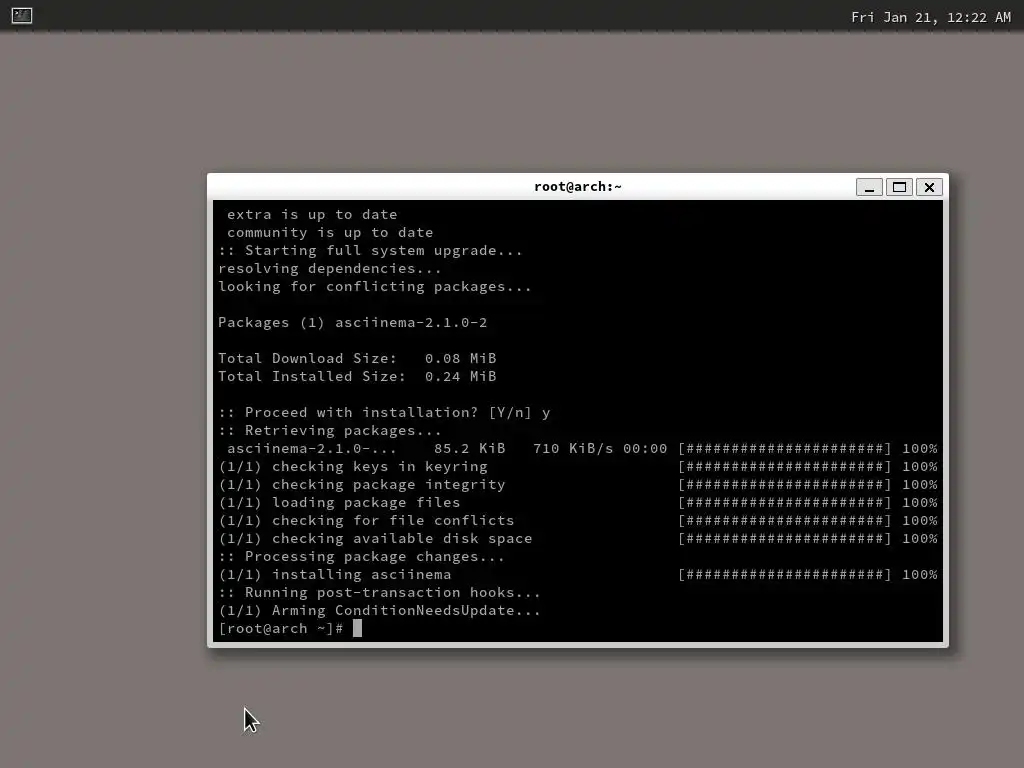Maximize the root@arch terminal window
Screen dimensions: 1024x768
(x=899, y=187)
